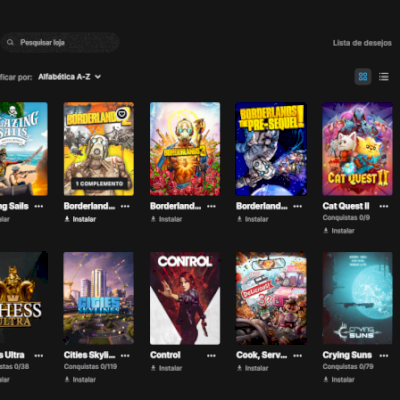Image resolution: width=400 pixels, height=400 pixels.
Task: Open three-dot menu for Borderlands Pre-Sequel
Action: pyautogui.click(x=297, y=206)
